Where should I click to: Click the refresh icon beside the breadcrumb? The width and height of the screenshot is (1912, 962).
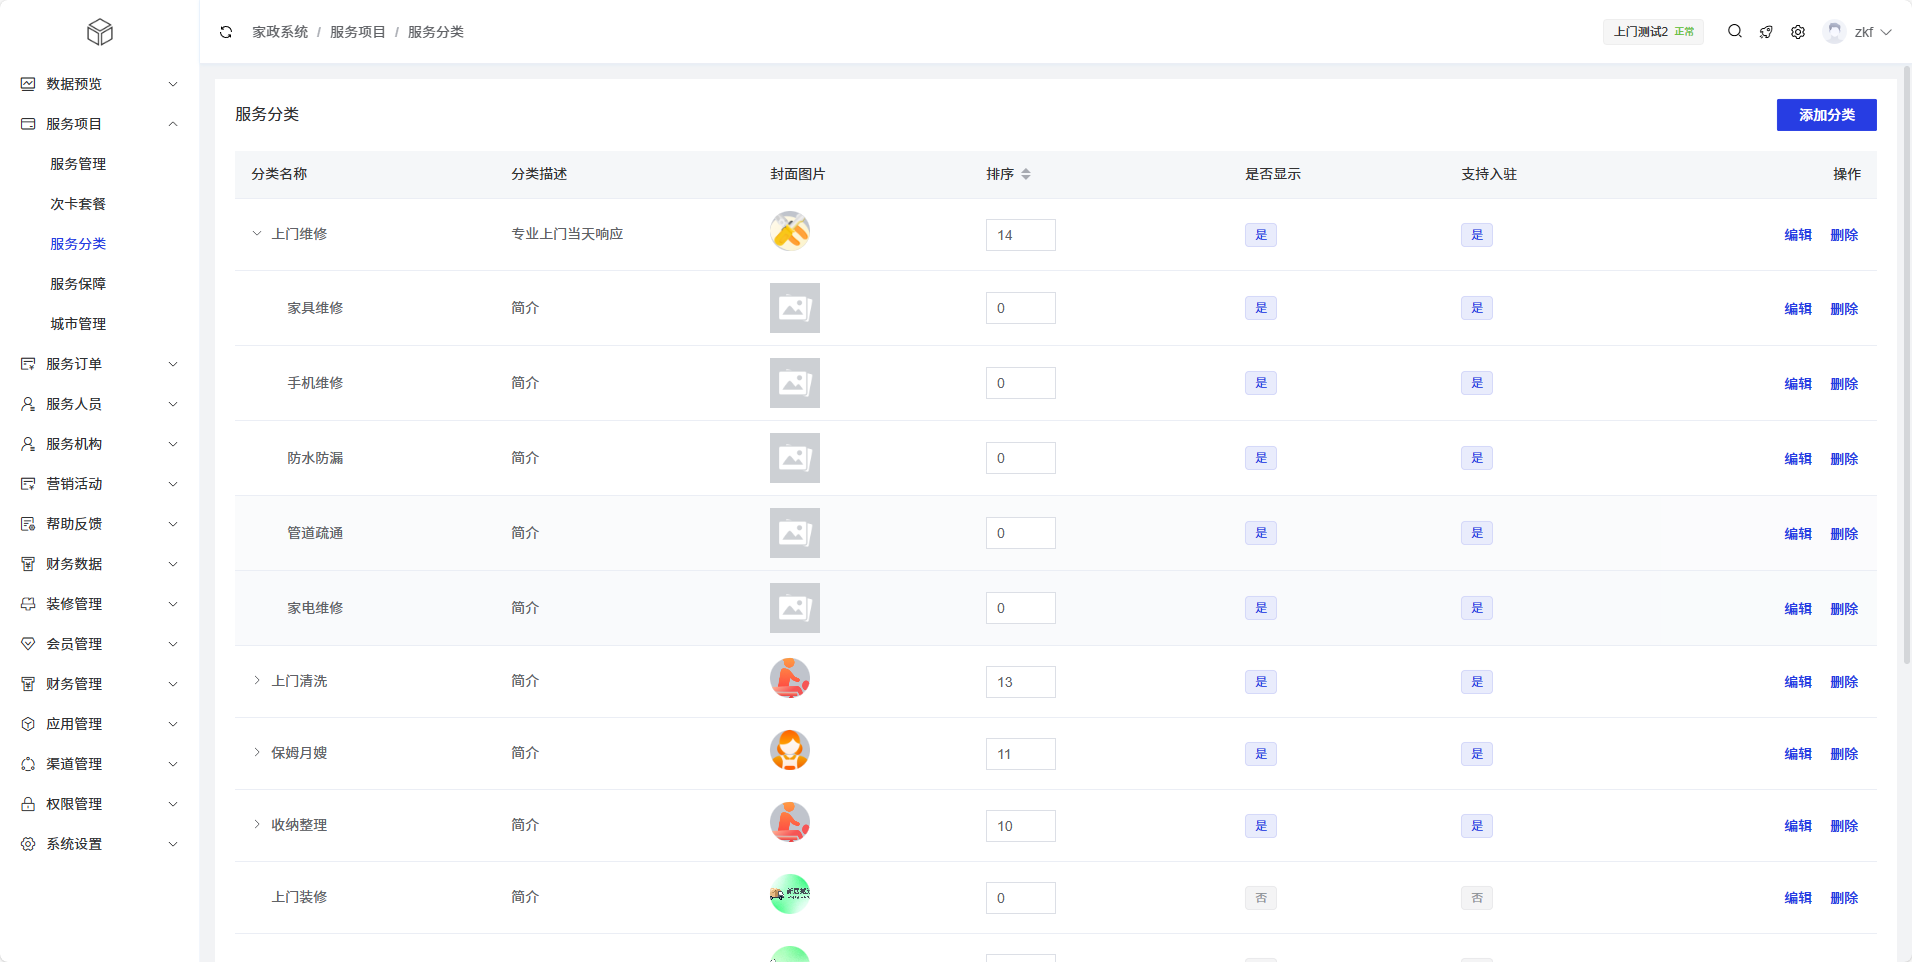(226, 32)
